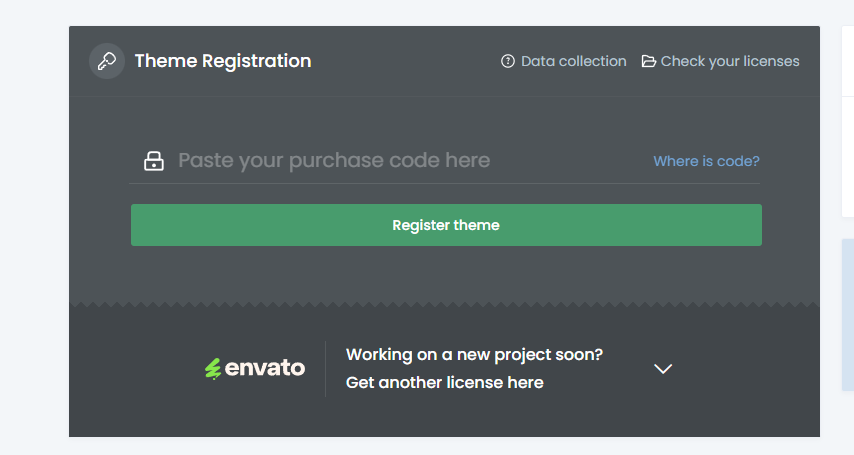The image size is (854, 455).
Task: Expand the Envato license section chevron
Action: pyautogui.click(x=663, y=369)
